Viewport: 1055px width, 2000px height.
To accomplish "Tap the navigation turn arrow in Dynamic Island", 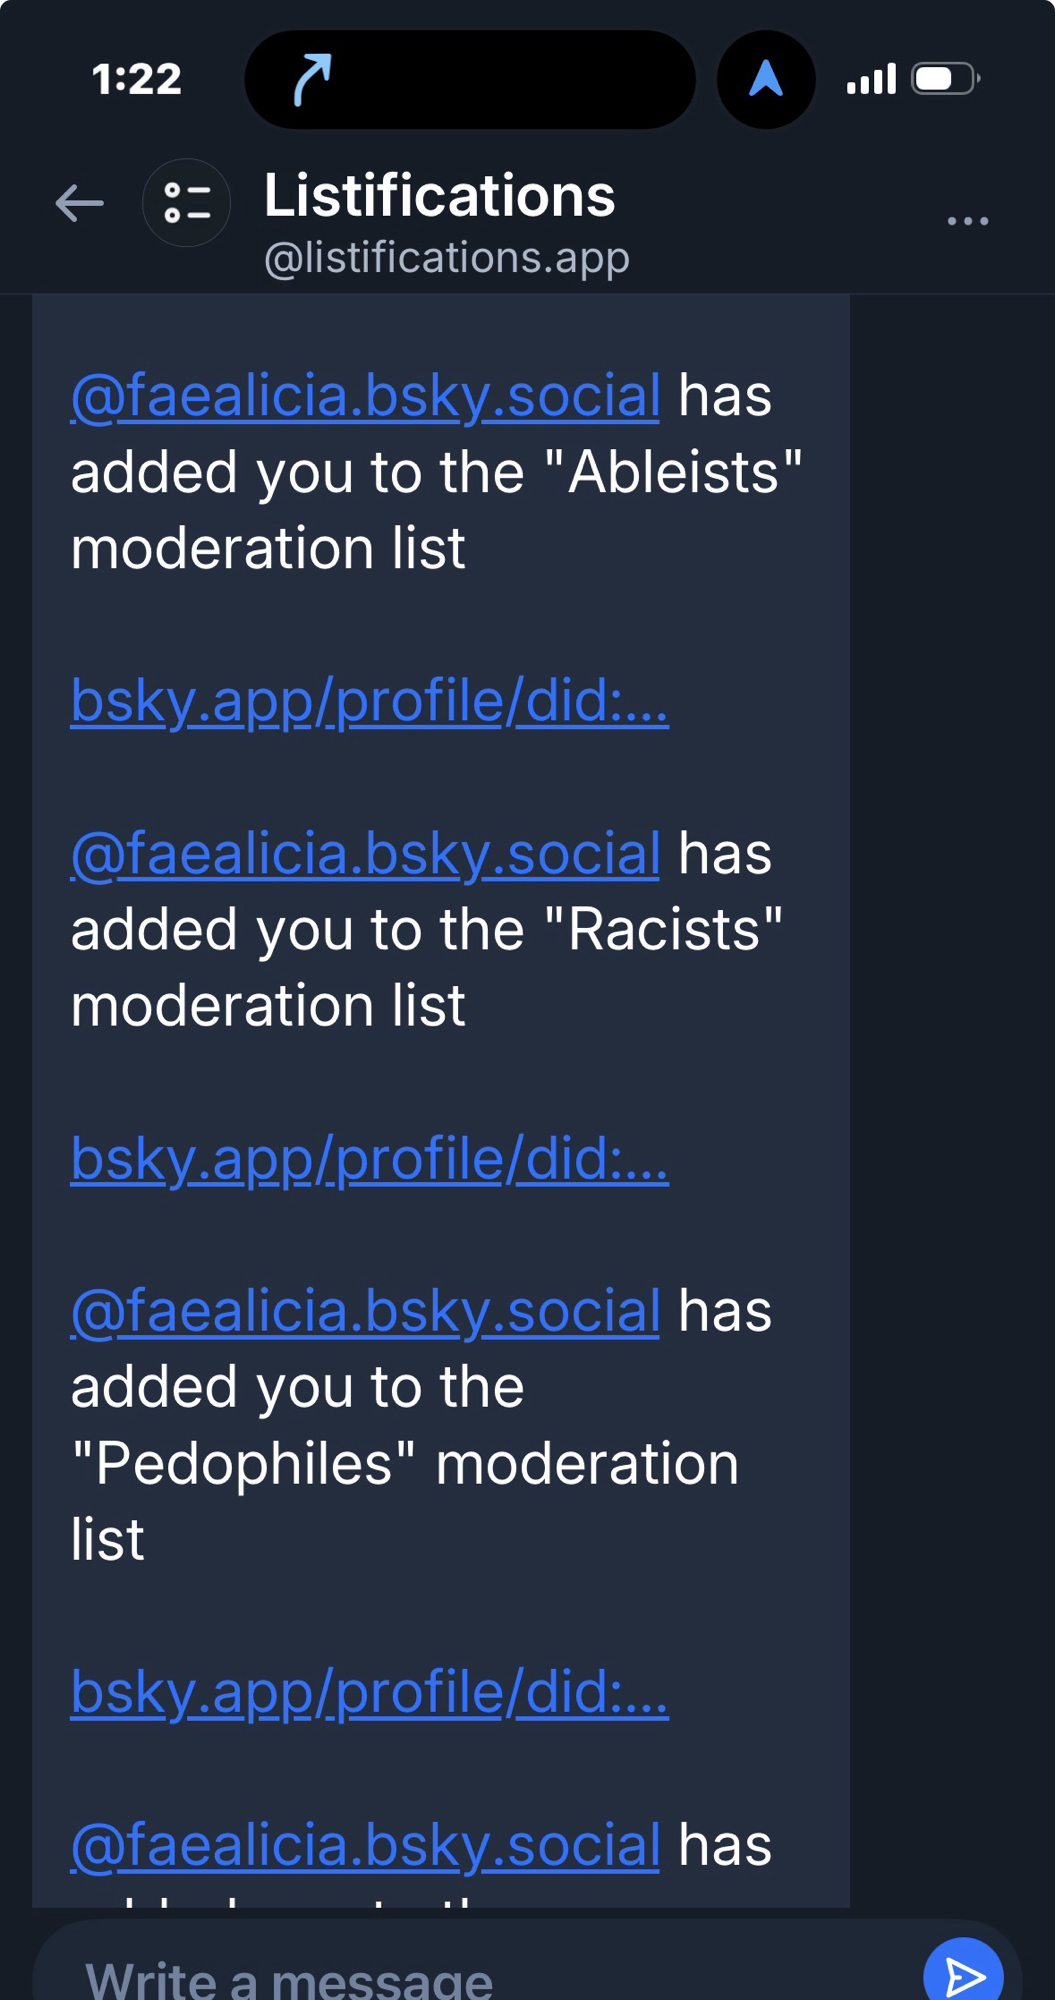I will tap(312, 80).
